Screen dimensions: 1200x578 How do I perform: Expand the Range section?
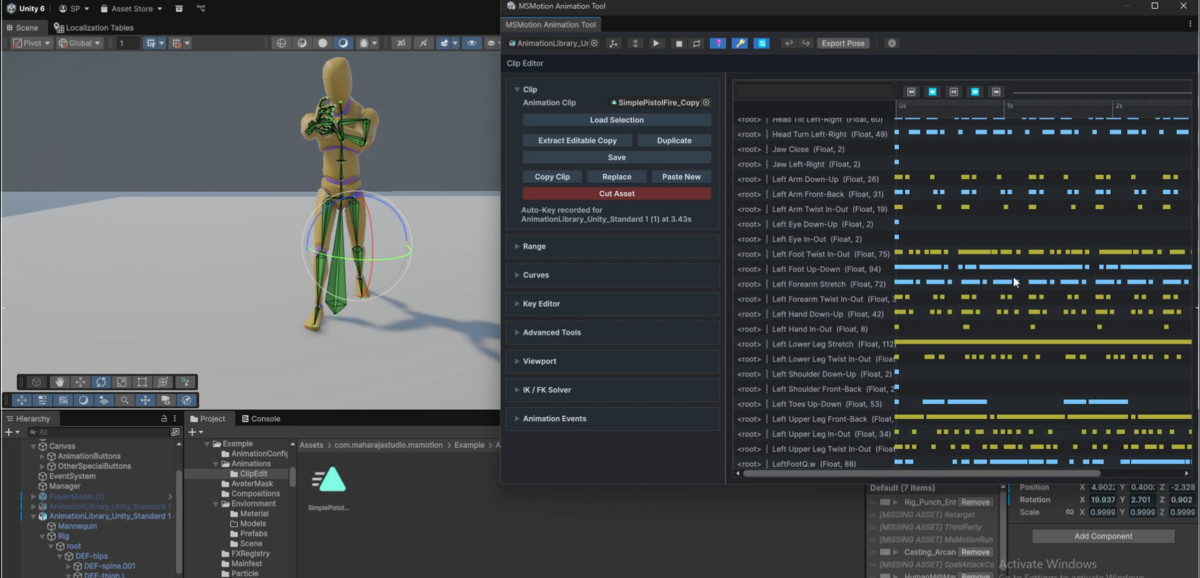pos(517,246)
